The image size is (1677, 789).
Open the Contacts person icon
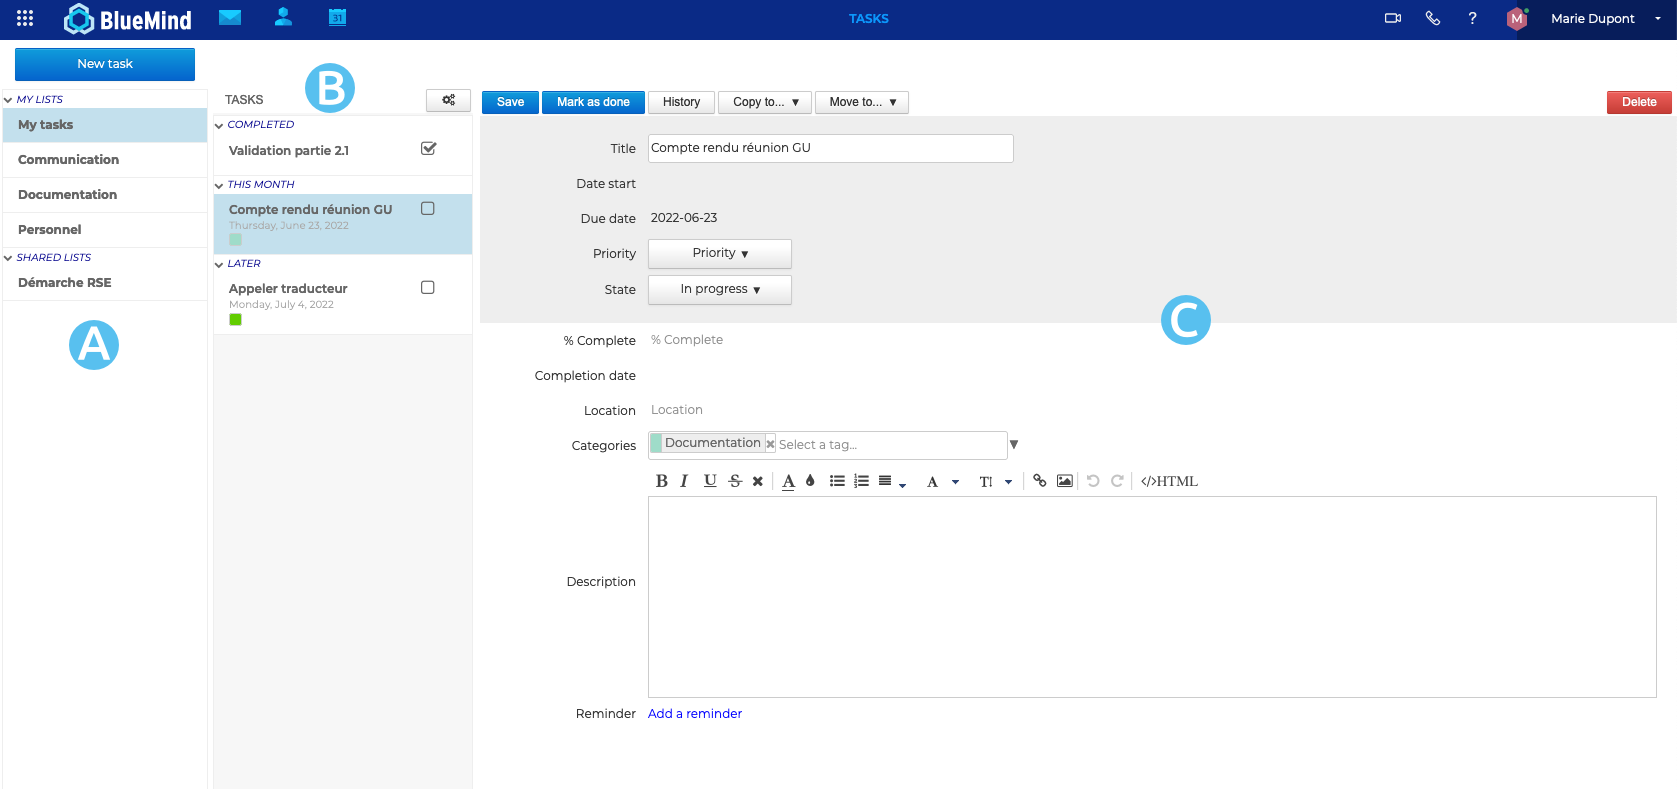283,17
